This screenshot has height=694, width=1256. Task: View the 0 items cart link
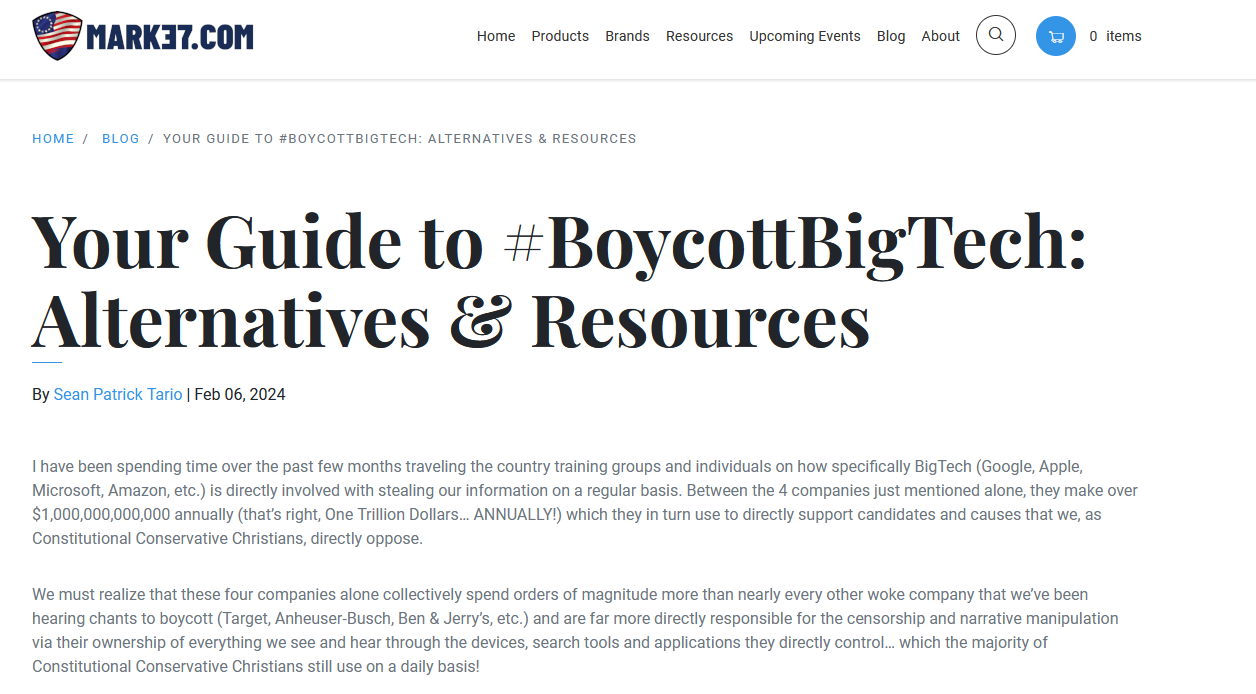pos(1115,36)
